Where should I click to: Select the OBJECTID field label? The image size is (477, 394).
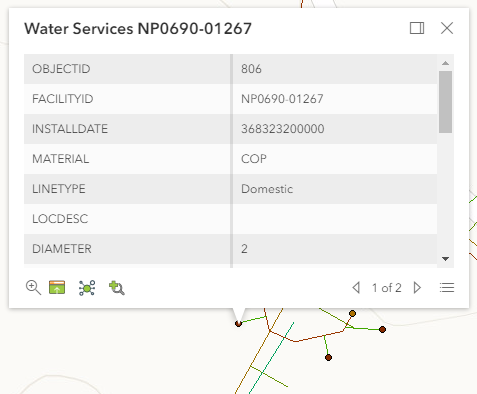click(x=61, y=69)
